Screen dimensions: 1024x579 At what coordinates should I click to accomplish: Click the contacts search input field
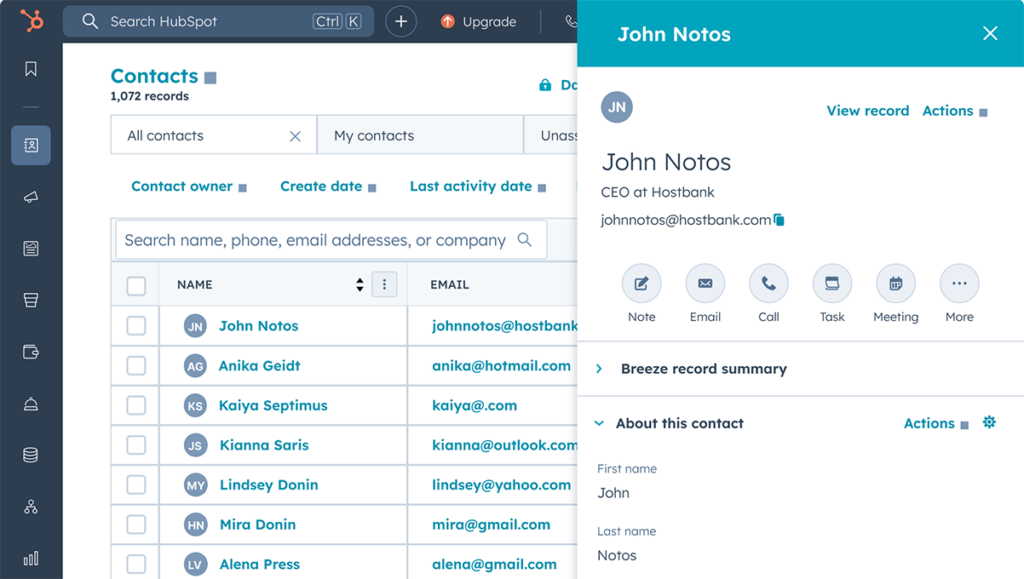315,240
